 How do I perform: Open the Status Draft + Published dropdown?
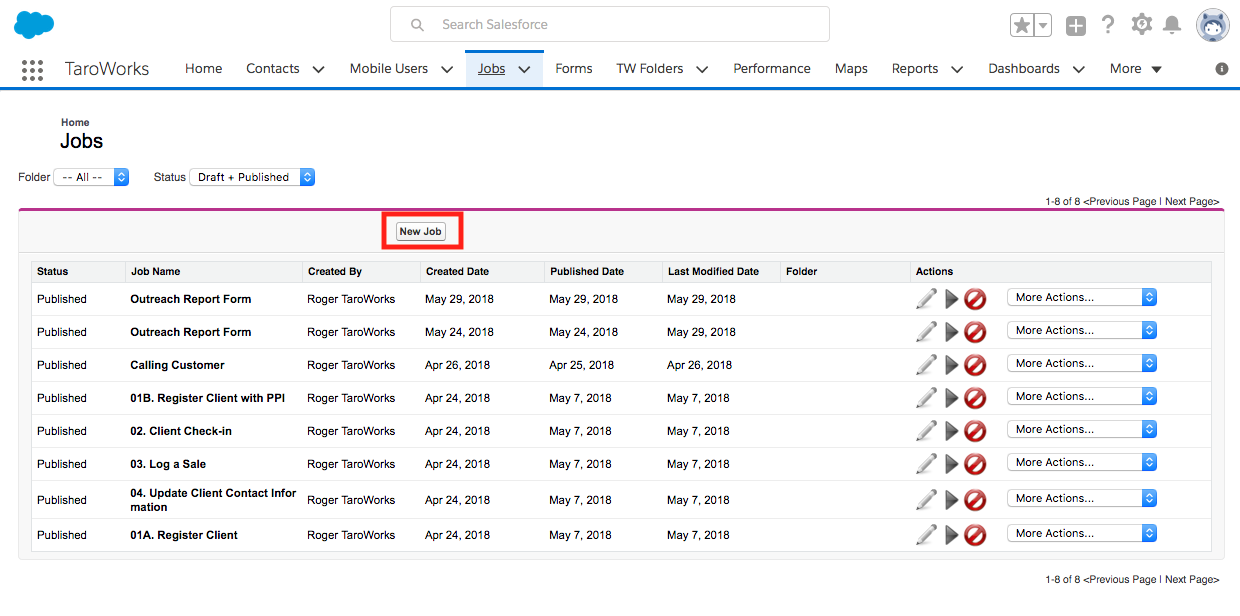(252, 177)
